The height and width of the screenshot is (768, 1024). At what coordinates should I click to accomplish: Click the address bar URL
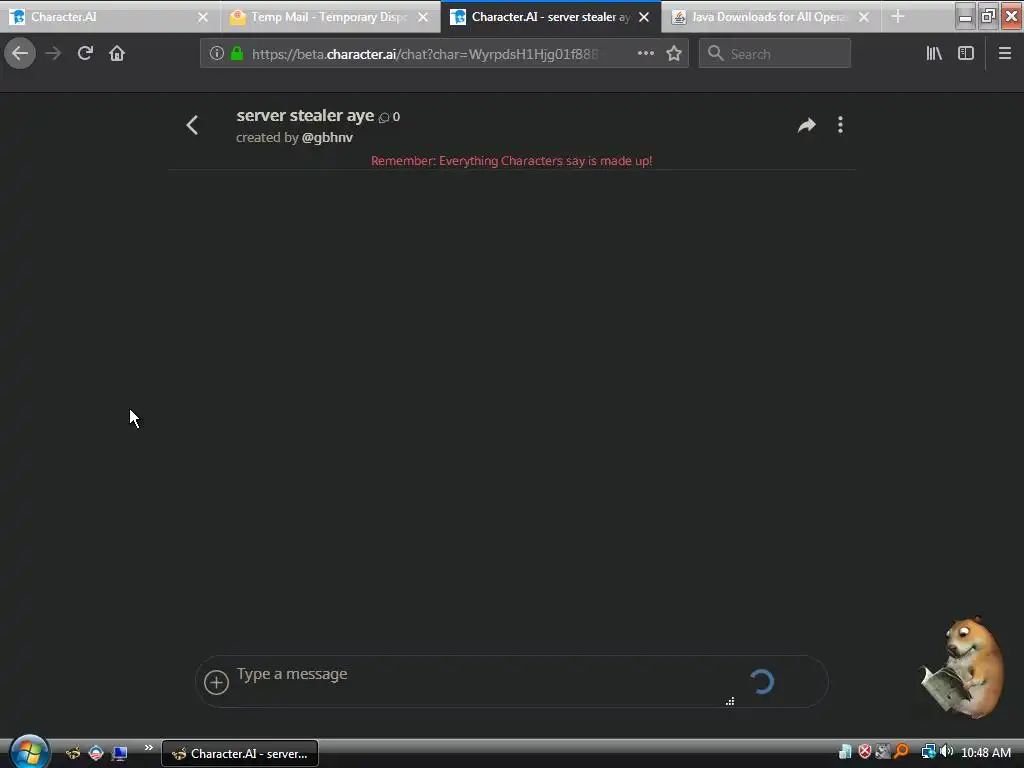coord(424,54)
